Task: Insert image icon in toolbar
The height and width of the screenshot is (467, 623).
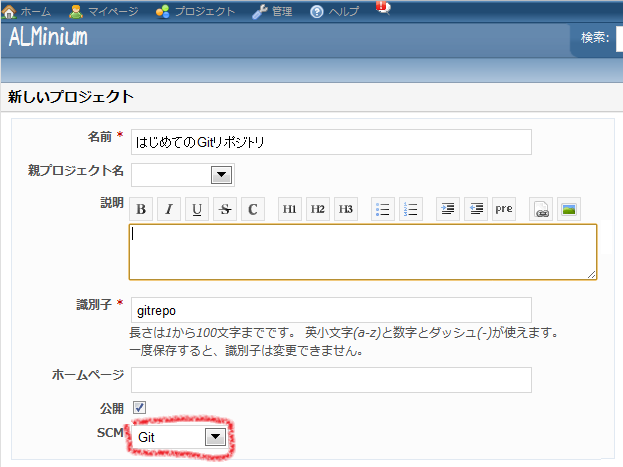Action: pos(569,209)
